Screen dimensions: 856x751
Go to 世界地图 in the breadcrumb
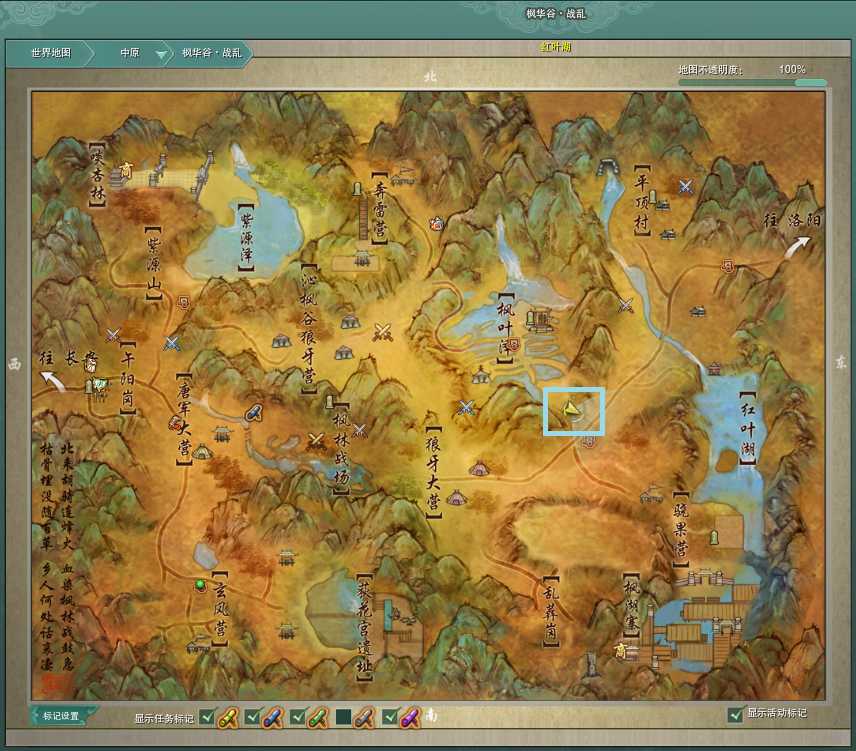pos(51,53)
